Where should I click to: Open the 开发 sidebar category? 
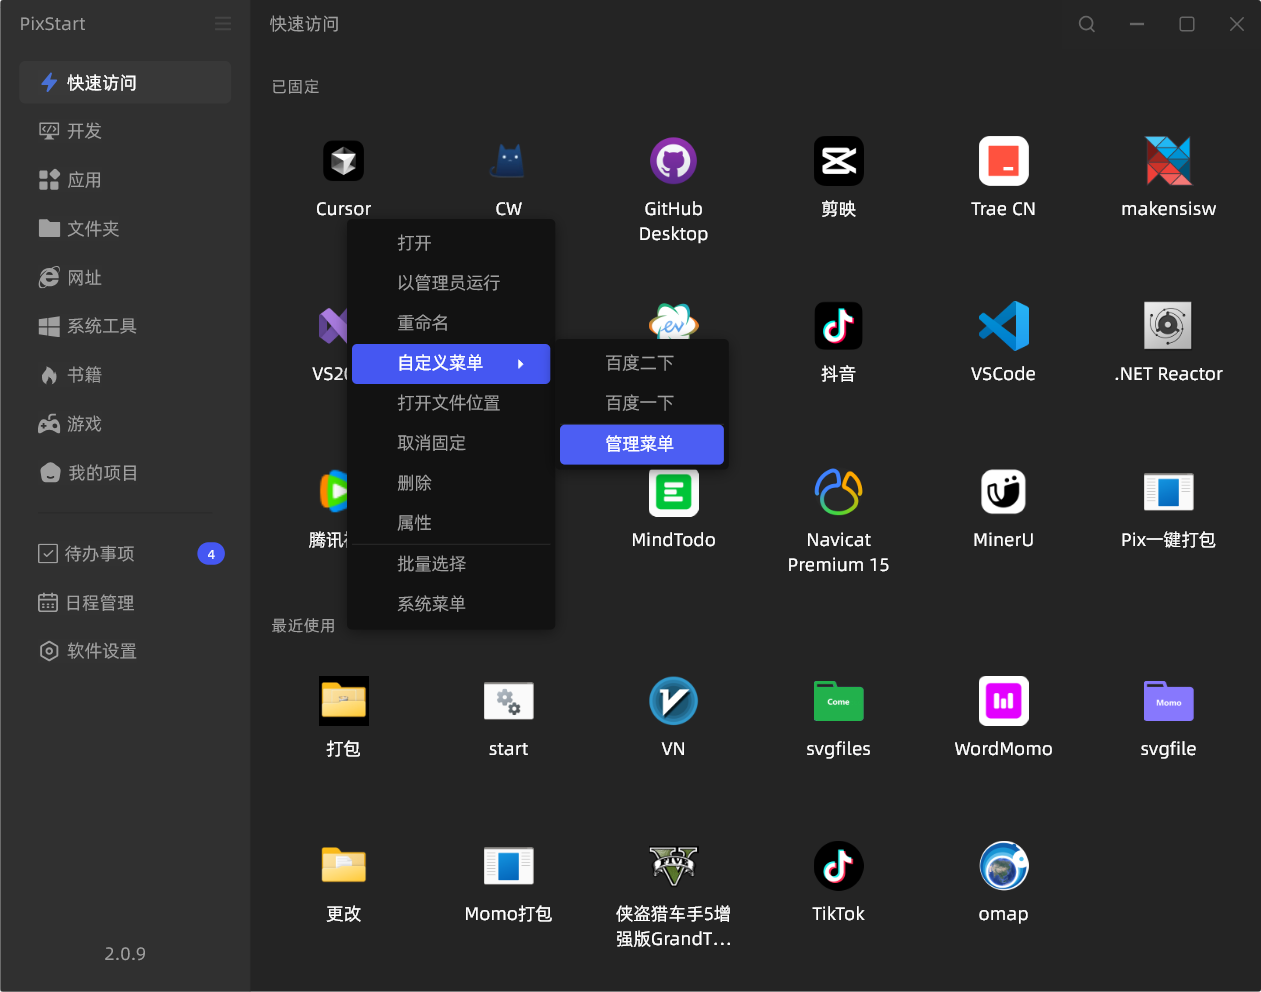[x=125, y=131]
